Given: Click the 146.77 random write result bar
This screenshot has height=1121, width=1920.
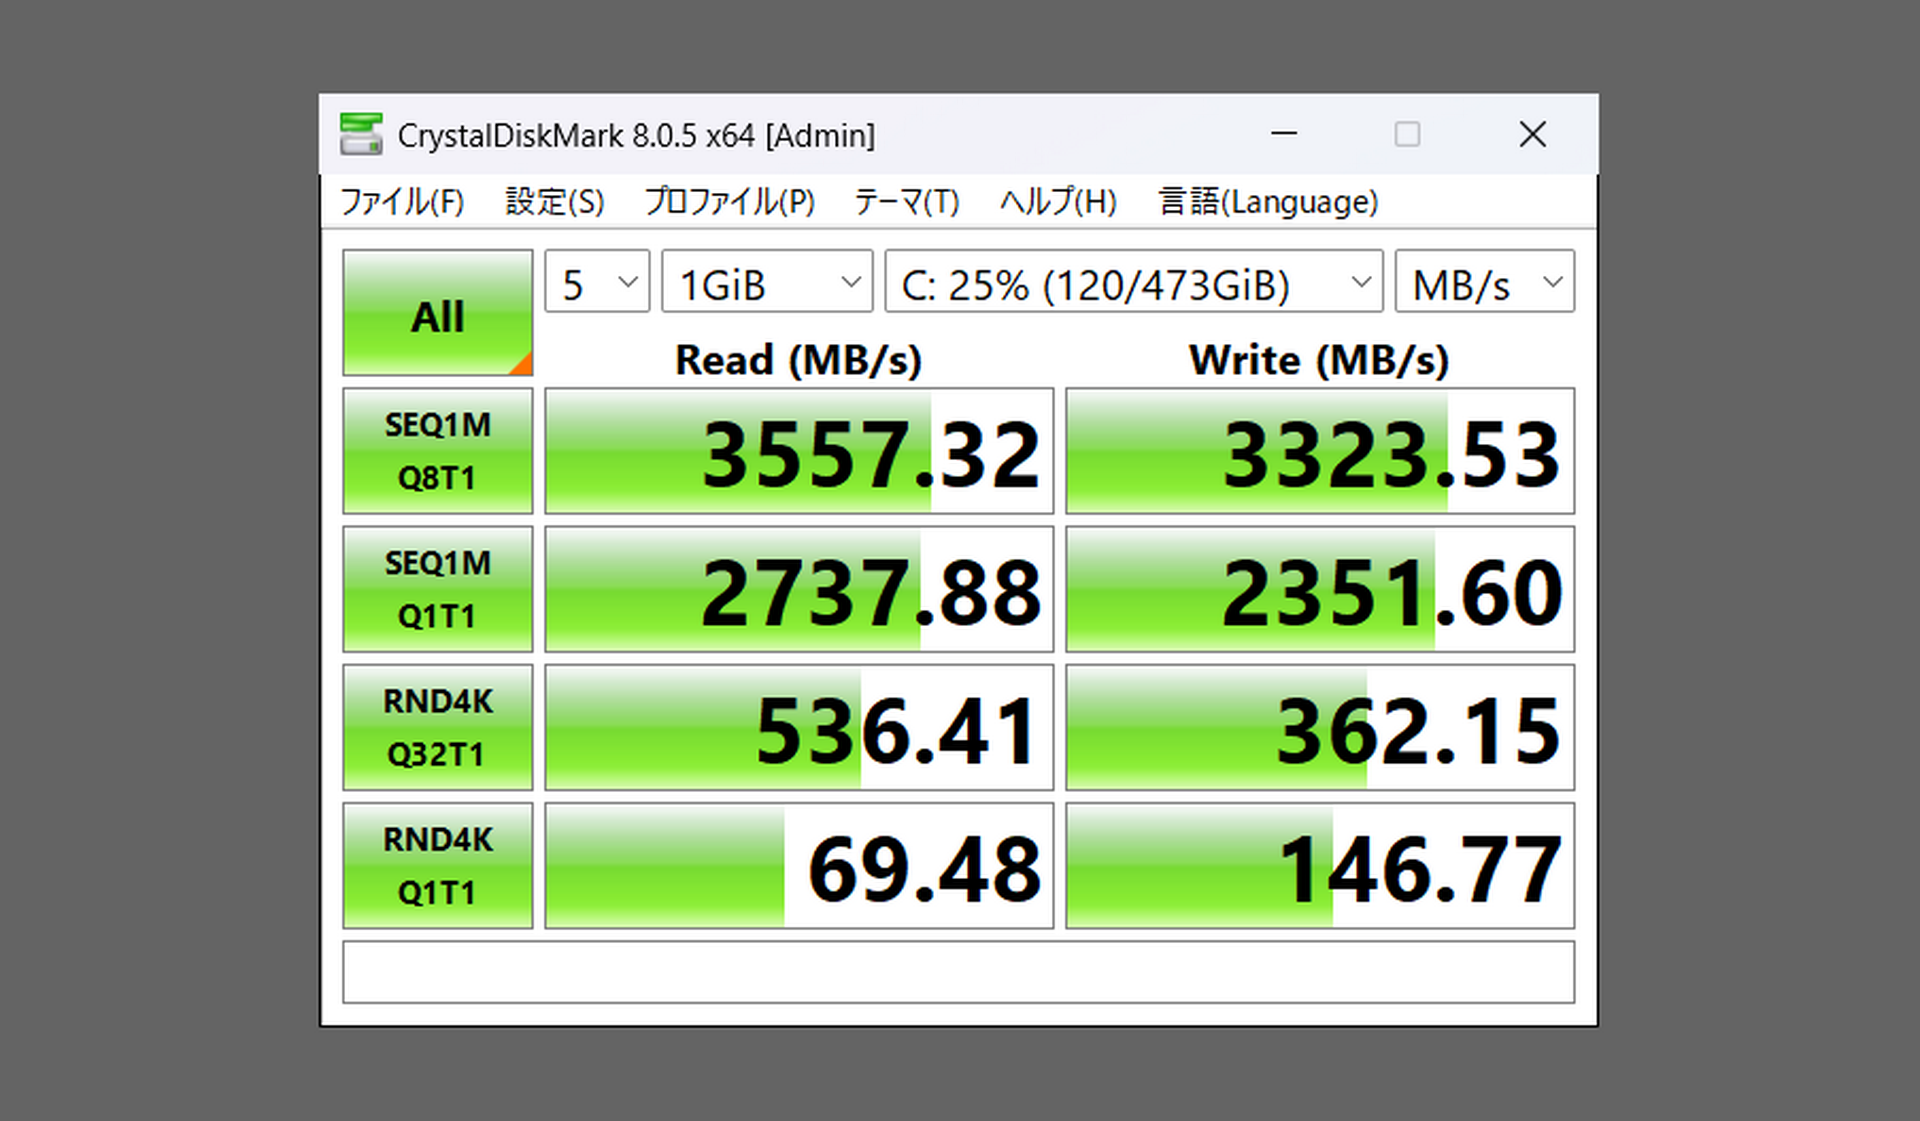Looking at the screenshot, I should (x=1319, y=866).
